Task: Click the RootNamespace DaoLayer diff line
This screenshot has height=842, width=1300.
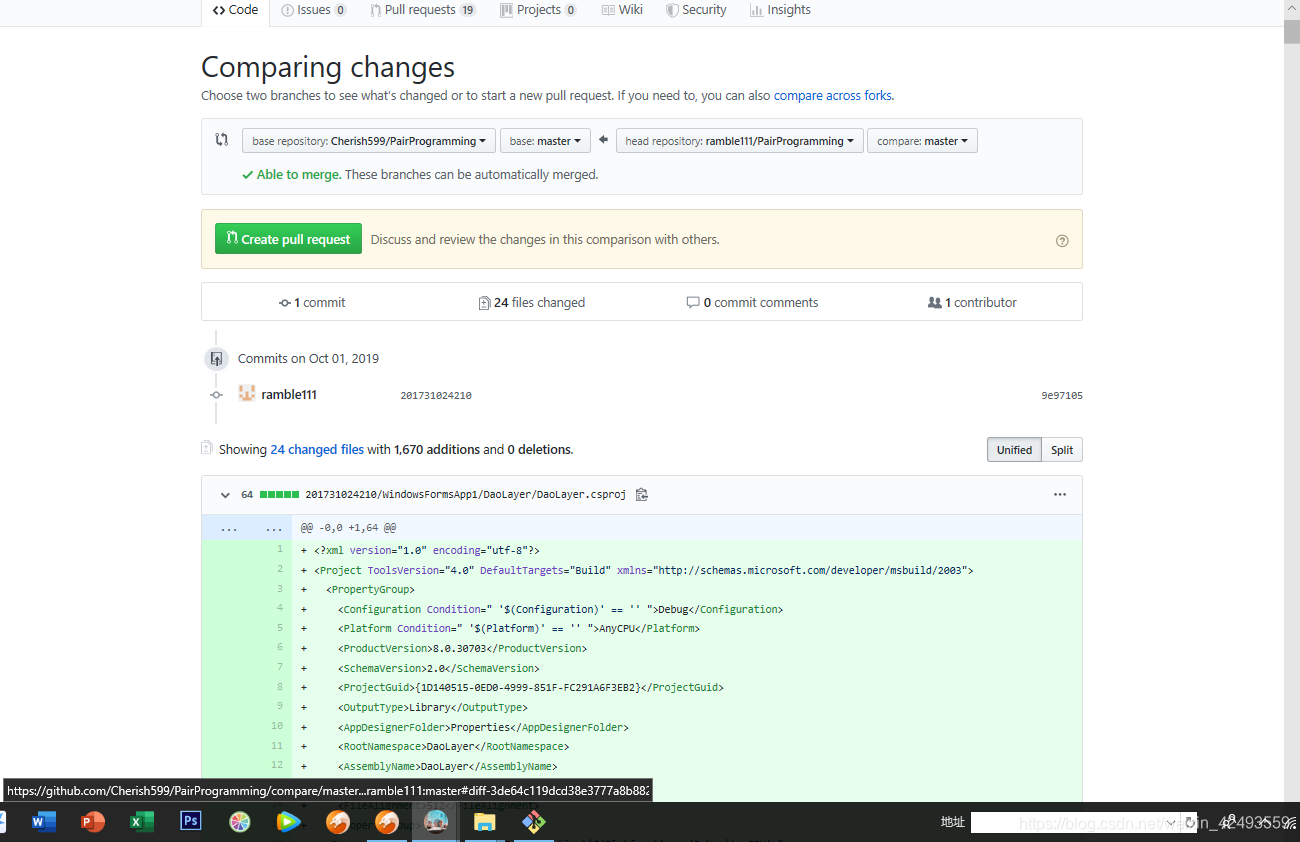Action: coord(687,746)
